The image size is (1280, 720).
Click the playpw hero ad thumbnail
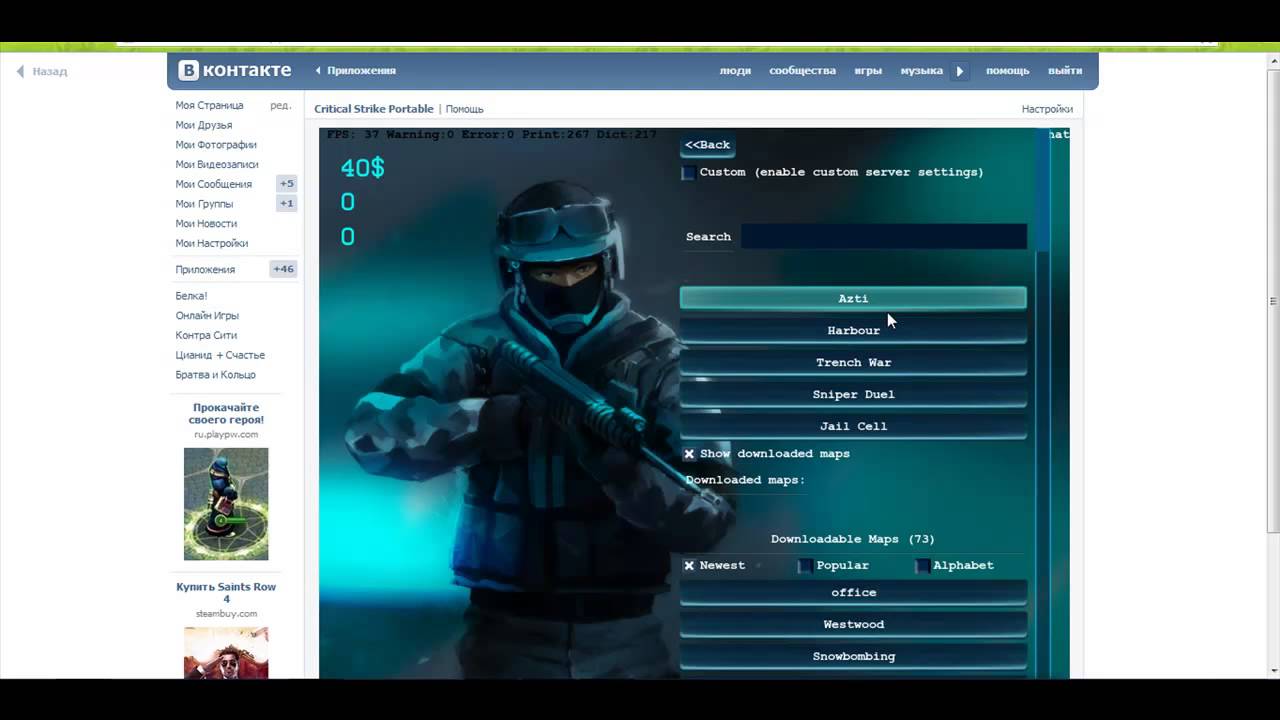pyautogui.click(x=226, y=504)
